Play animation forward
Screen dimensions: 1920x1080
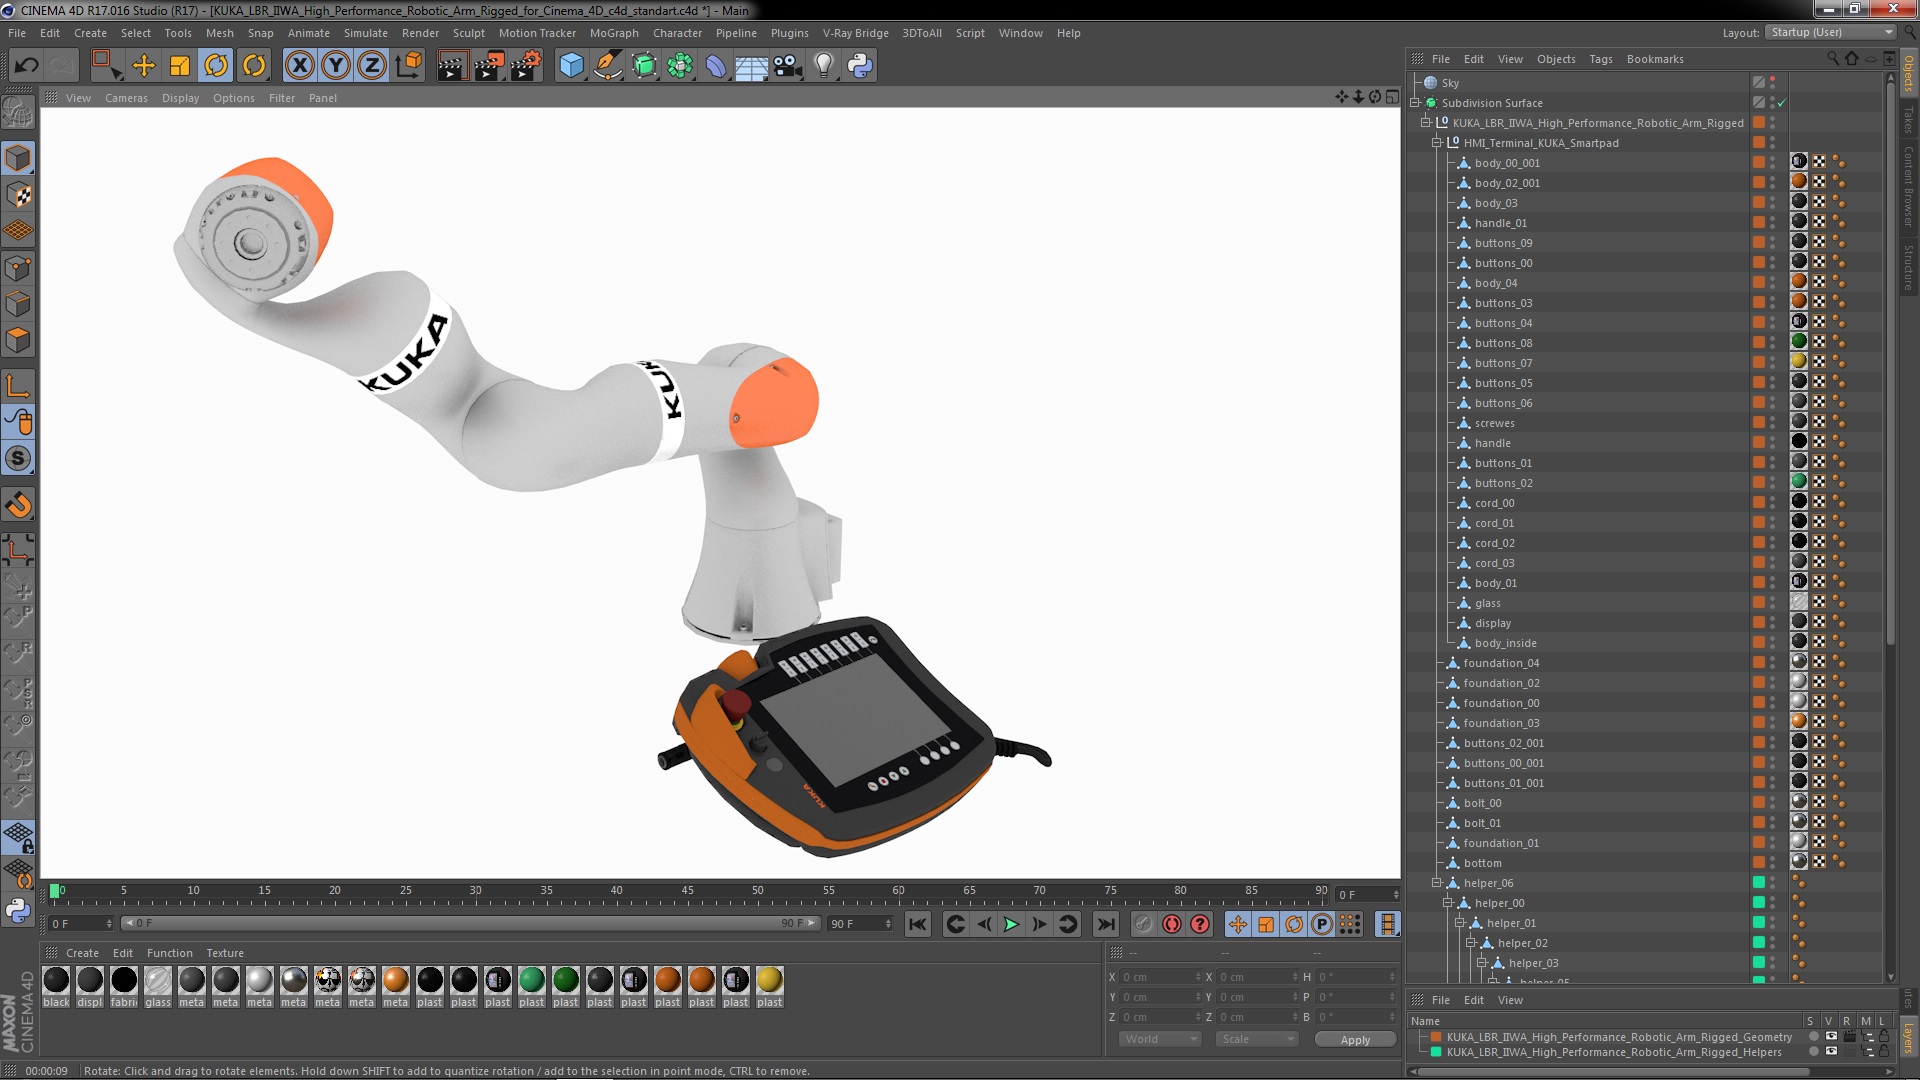pos(1011,924)
